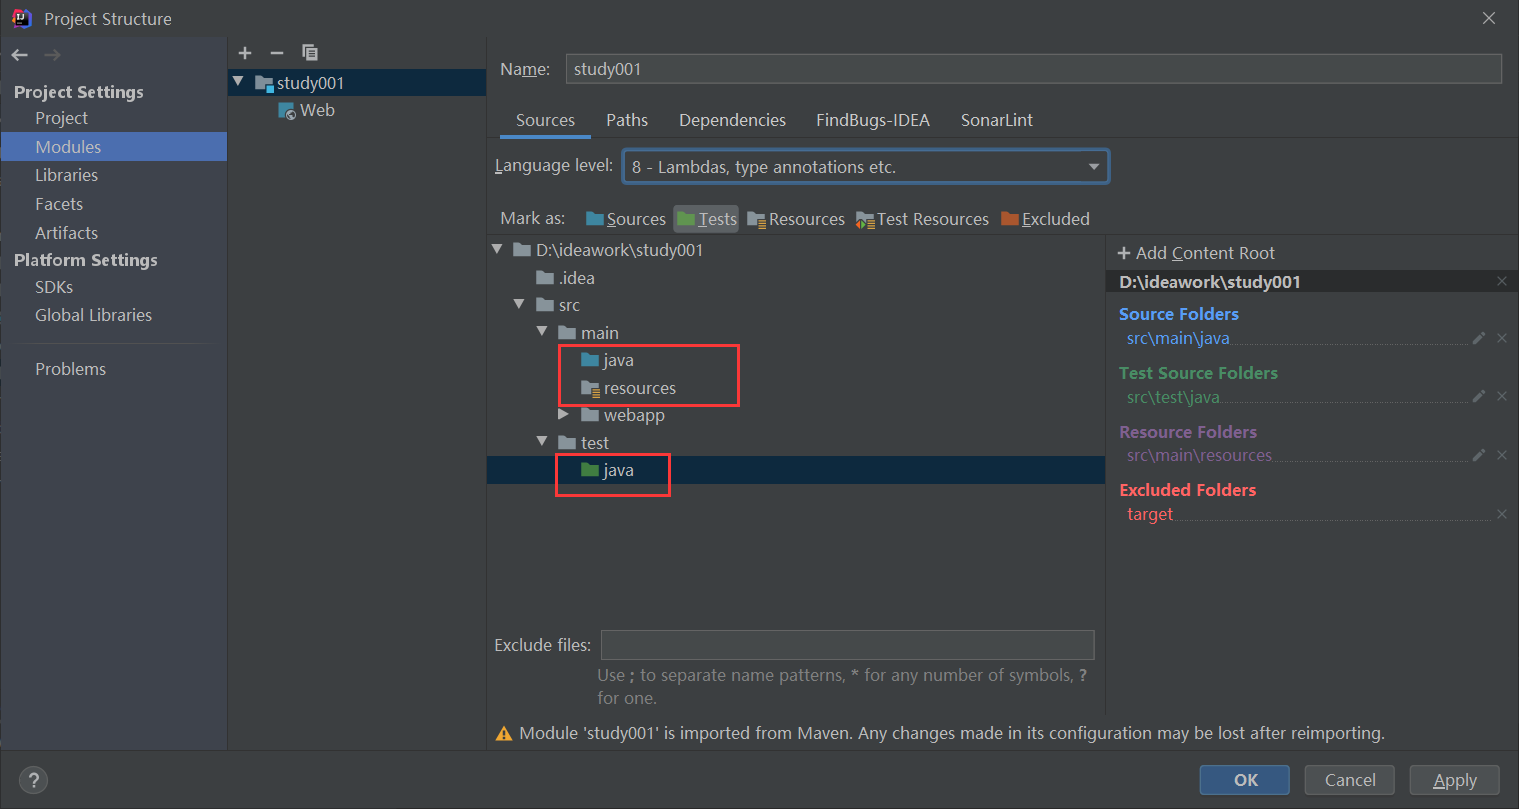1519x809 pixels.
Task: Remove the target excluded folder entry
Action: [1501, 514]
